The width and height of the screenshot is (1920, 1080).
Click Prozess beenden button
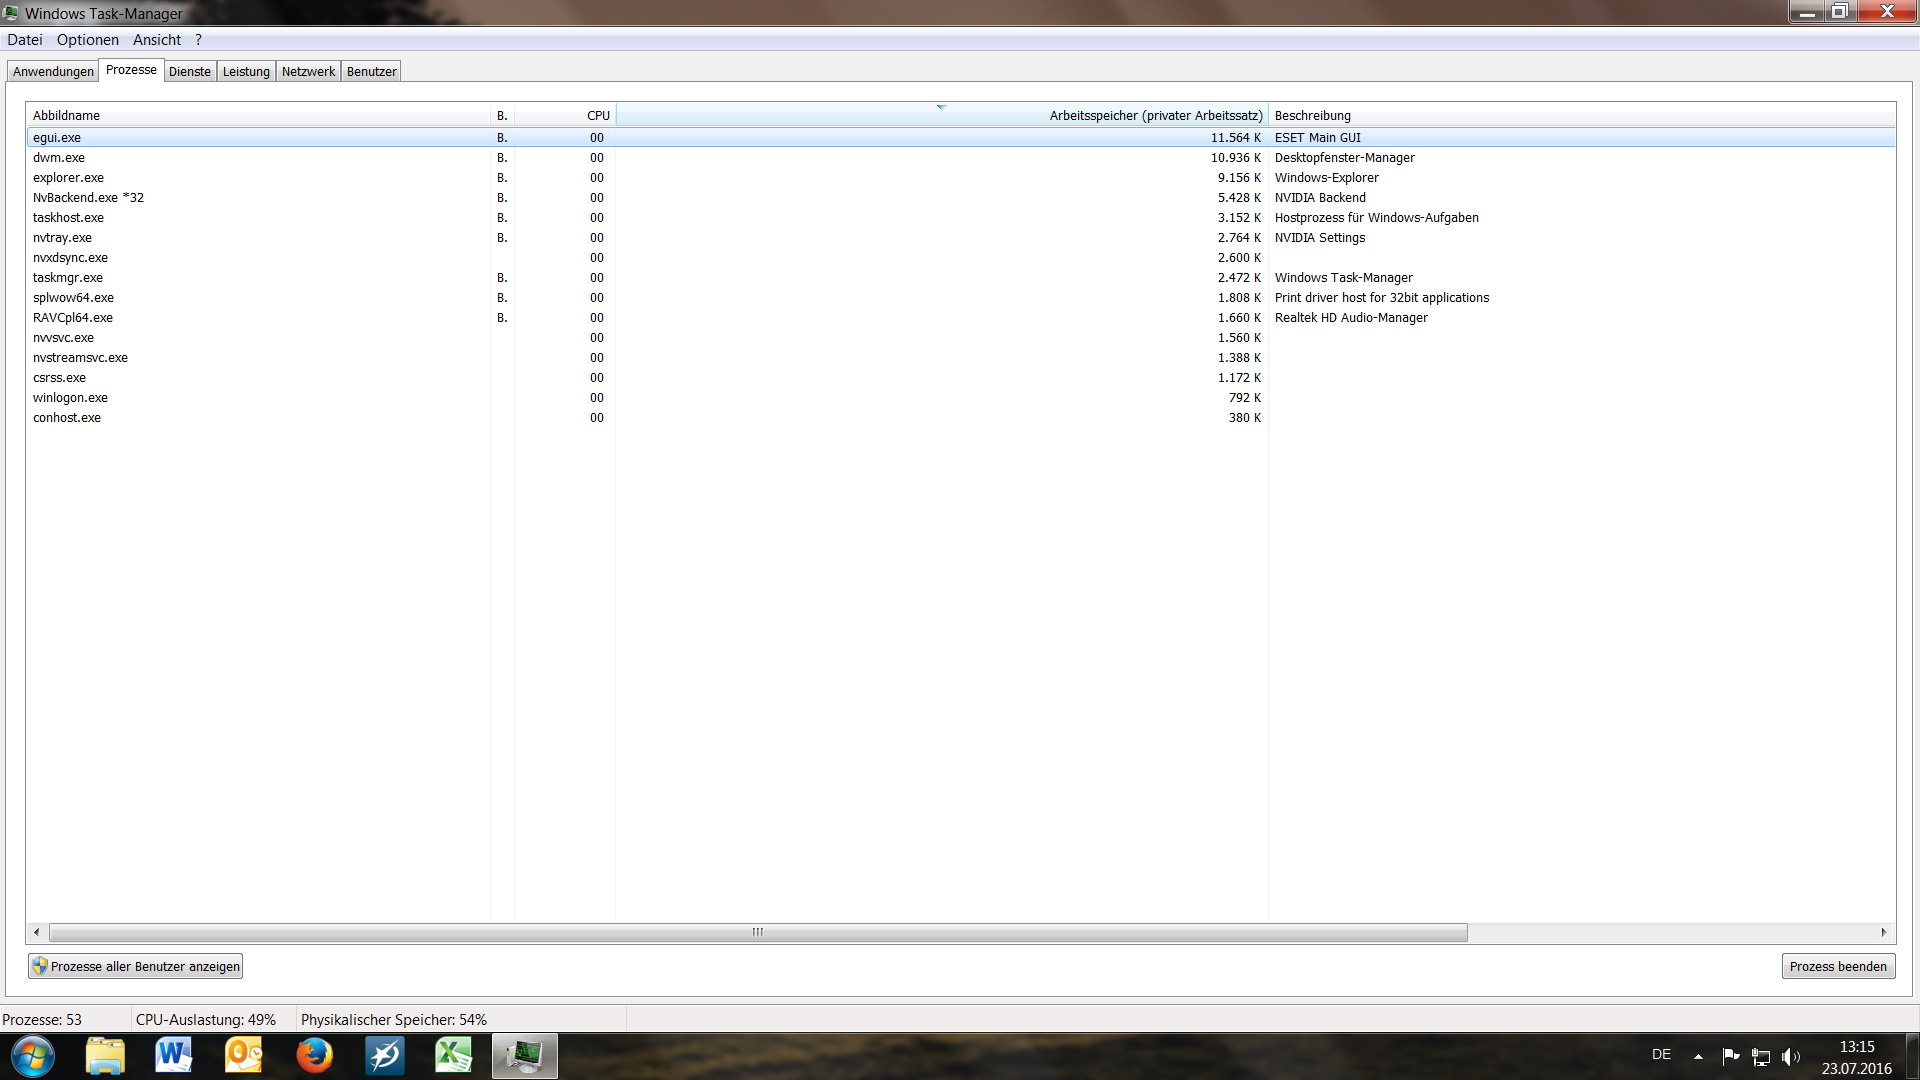[x=1838, y=966]
